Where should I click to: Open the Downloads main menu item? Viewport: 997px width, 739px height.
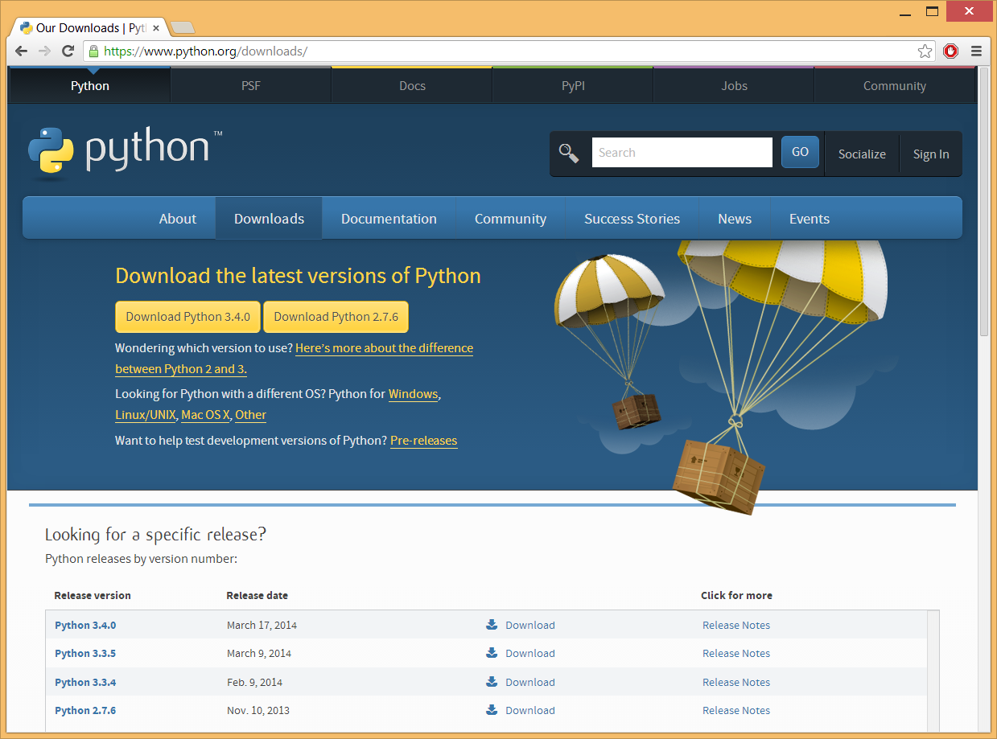point(269,219)
